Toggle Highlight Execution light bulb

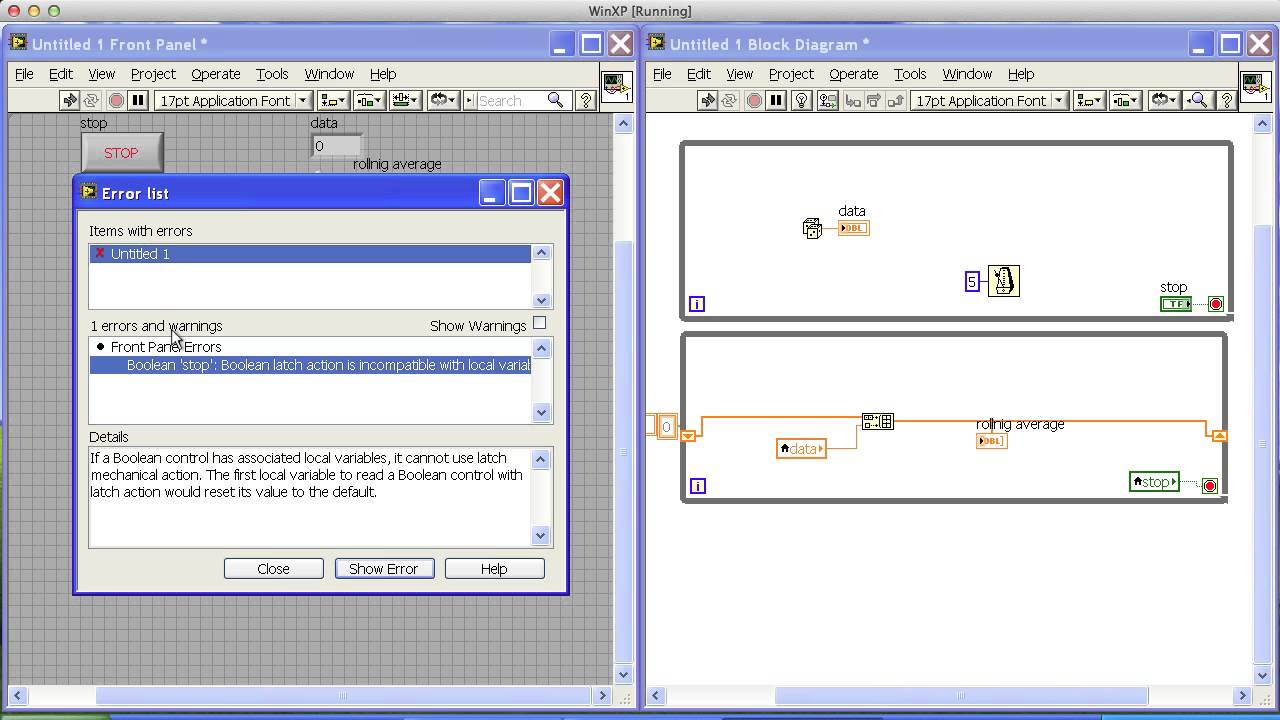[801, 100]
